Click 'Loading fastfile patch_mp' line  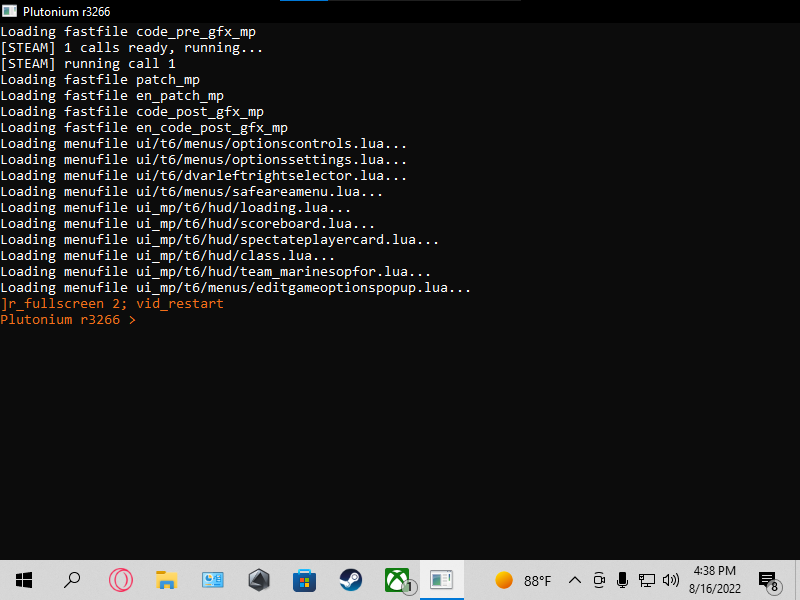100,80
